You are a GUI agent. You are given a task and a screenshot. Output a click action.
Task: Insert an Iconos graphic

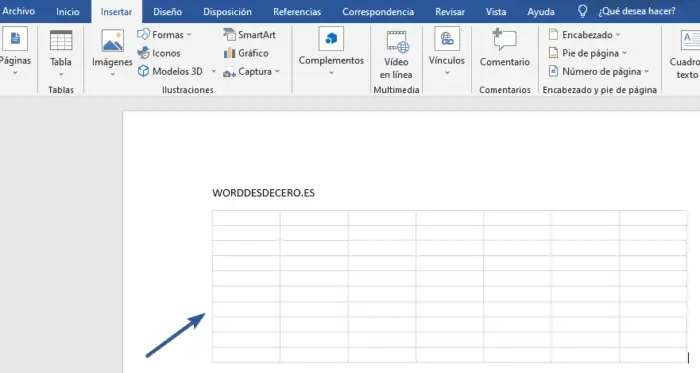tap(159, 53)
